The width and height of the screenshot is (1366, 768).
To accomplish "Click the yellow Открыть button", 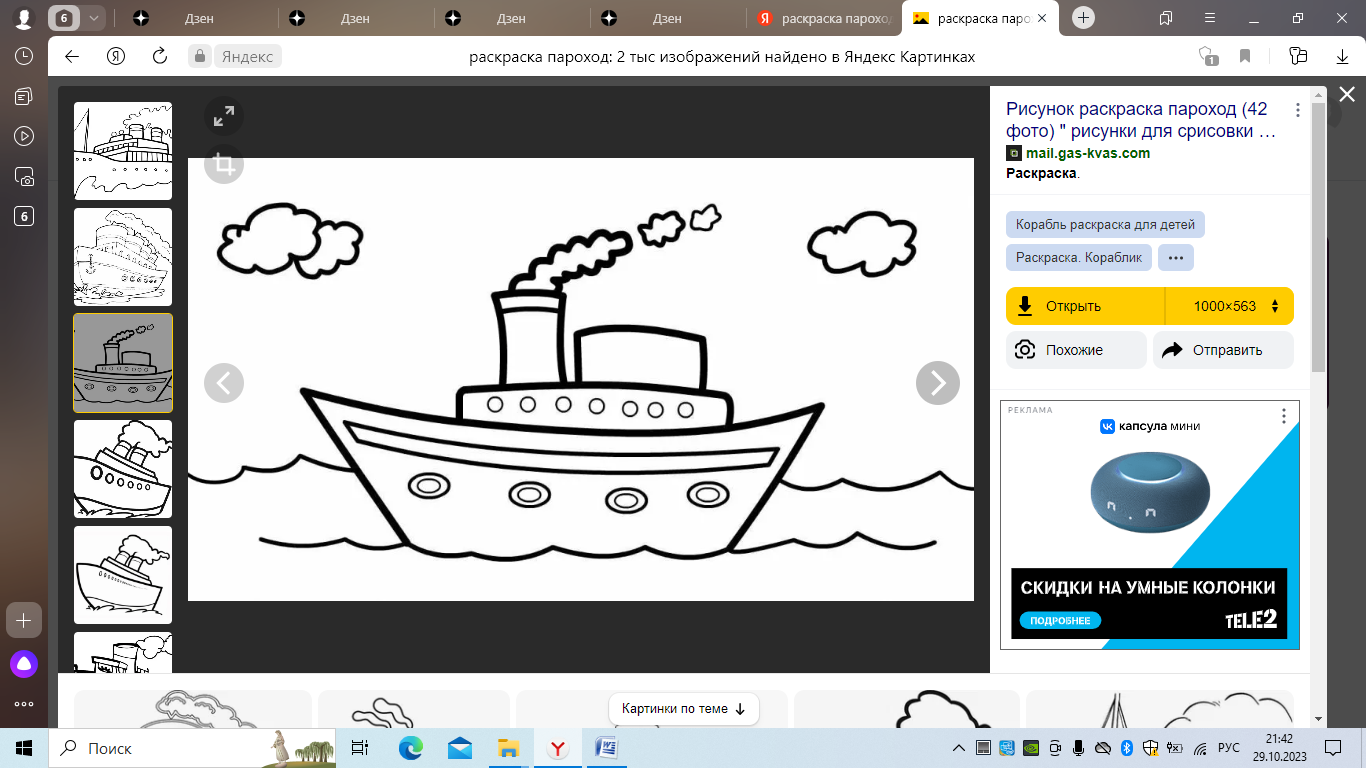I will (x=1085, y=306).
